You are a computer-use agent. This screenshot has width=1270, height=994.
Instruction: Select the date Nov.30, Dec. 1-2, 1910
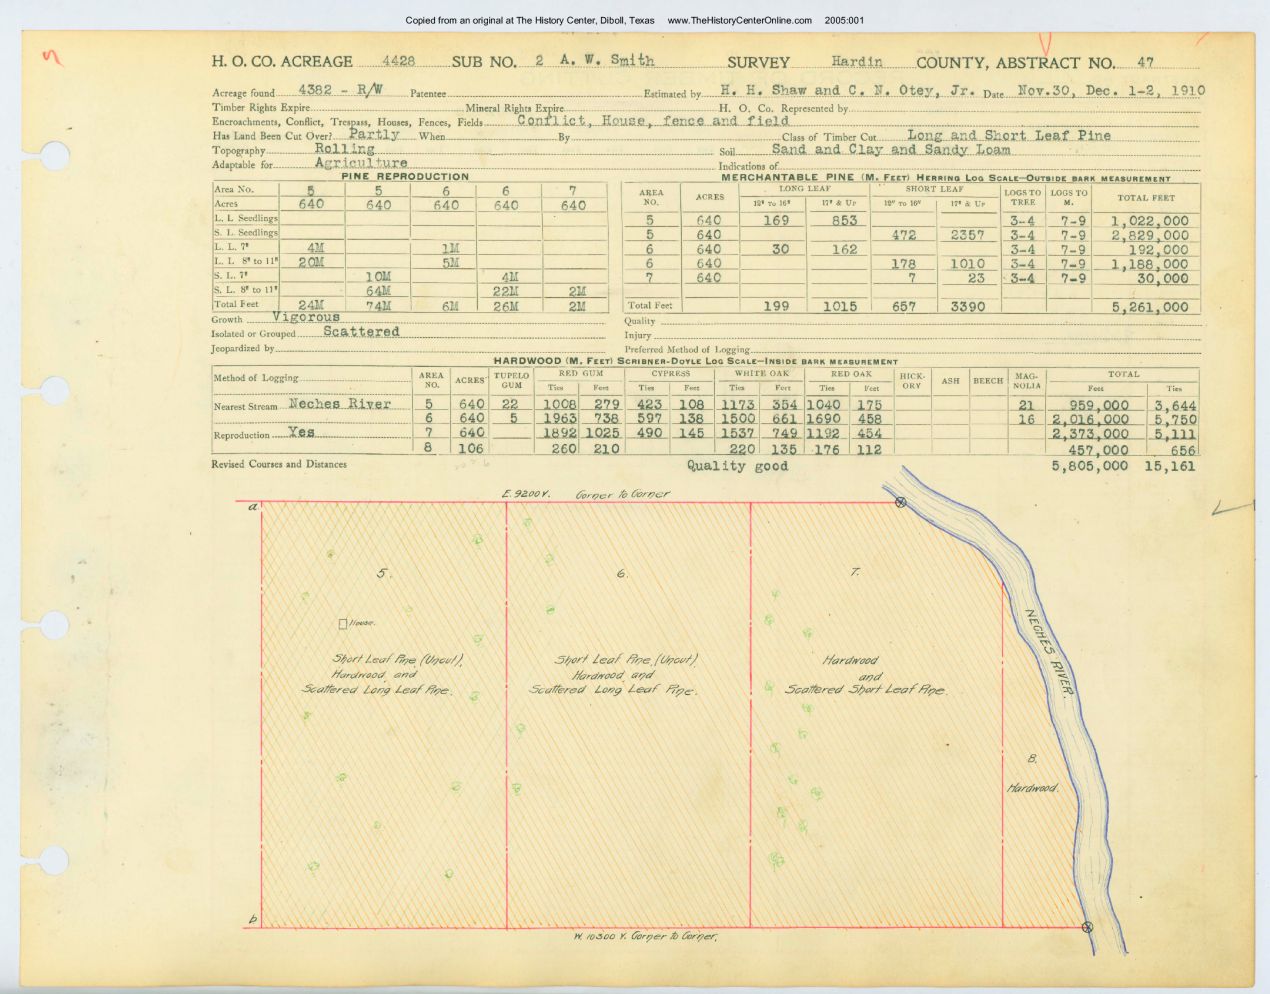click(1111, 90)
